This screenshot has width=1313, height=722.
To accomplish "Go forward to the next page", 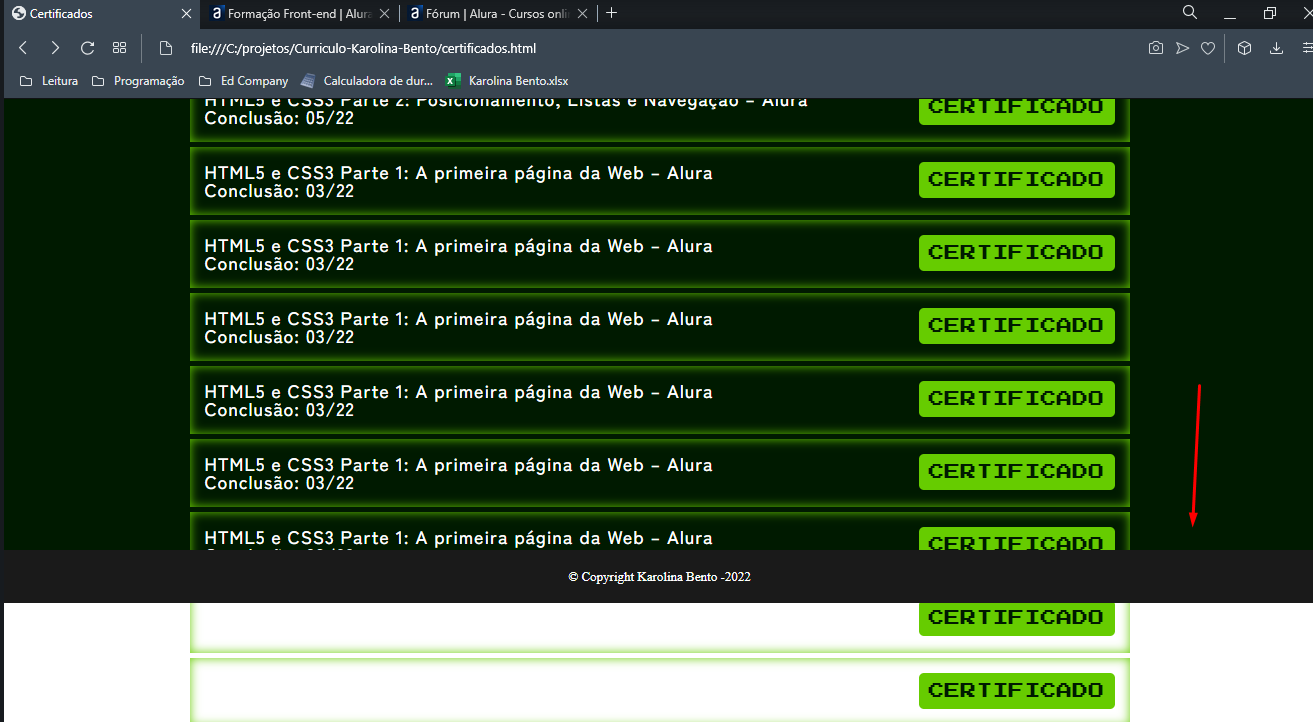I will tap(55, 48).
